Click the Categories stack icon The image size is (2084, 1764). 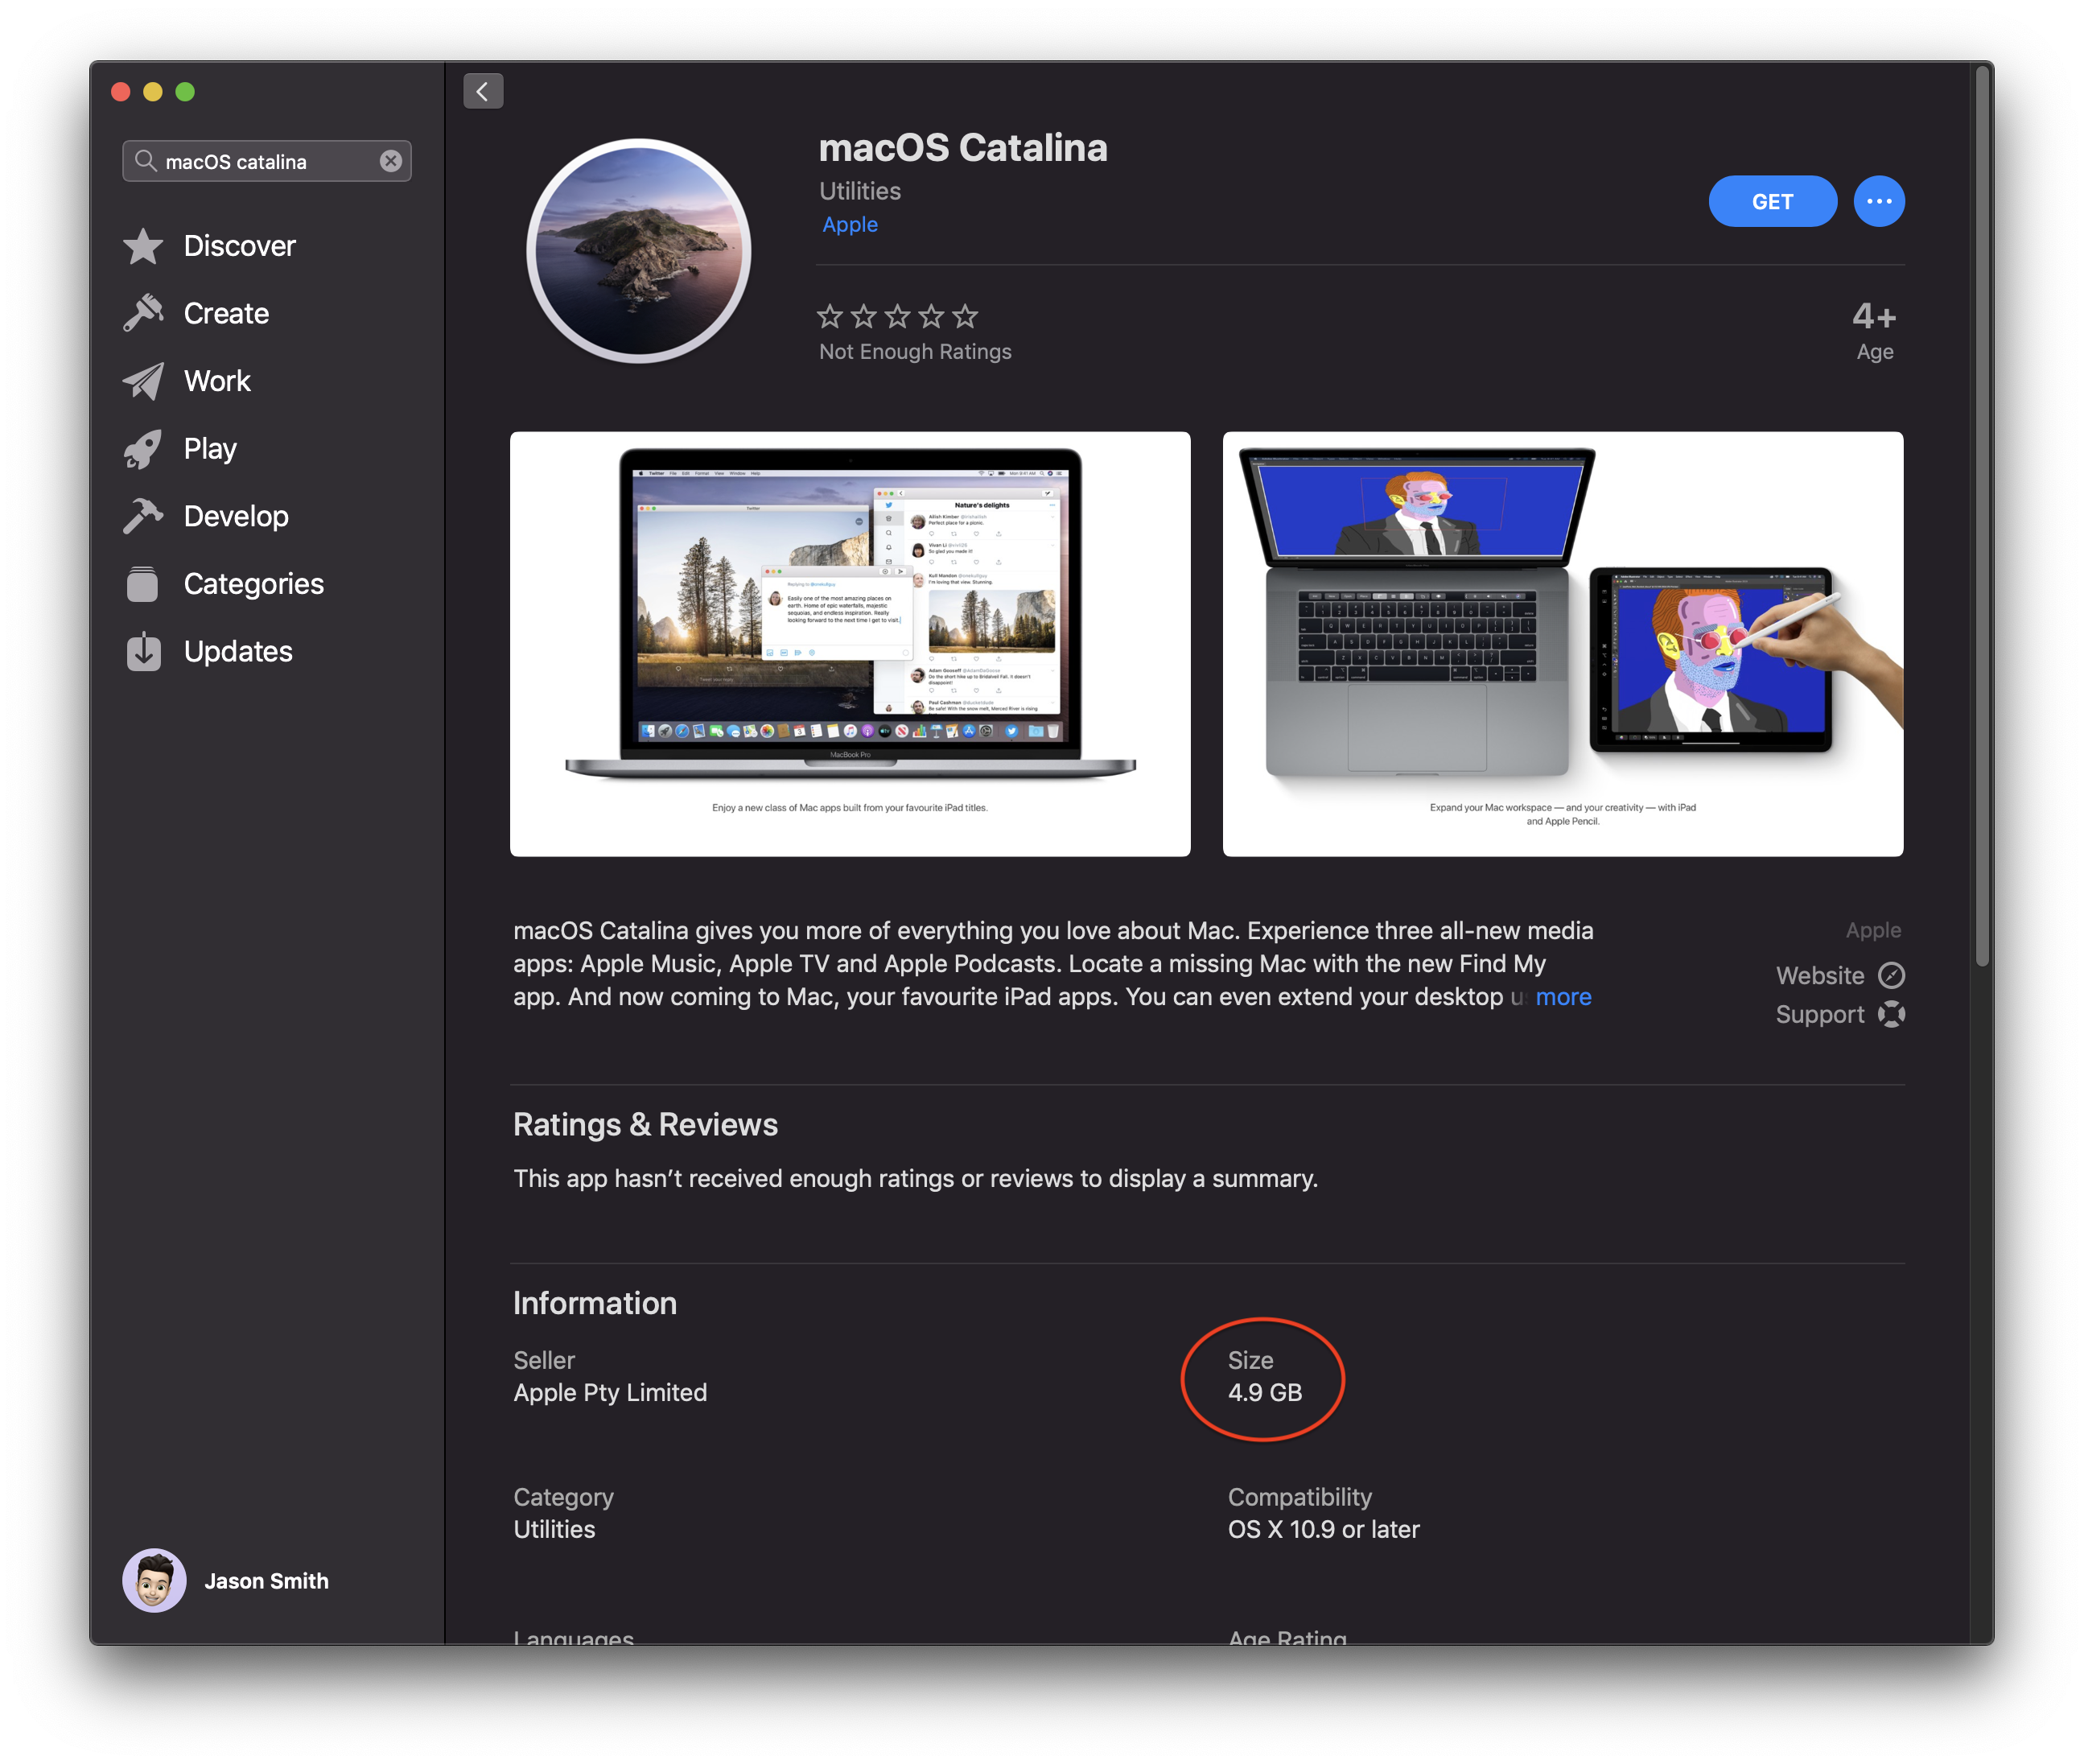143,584
